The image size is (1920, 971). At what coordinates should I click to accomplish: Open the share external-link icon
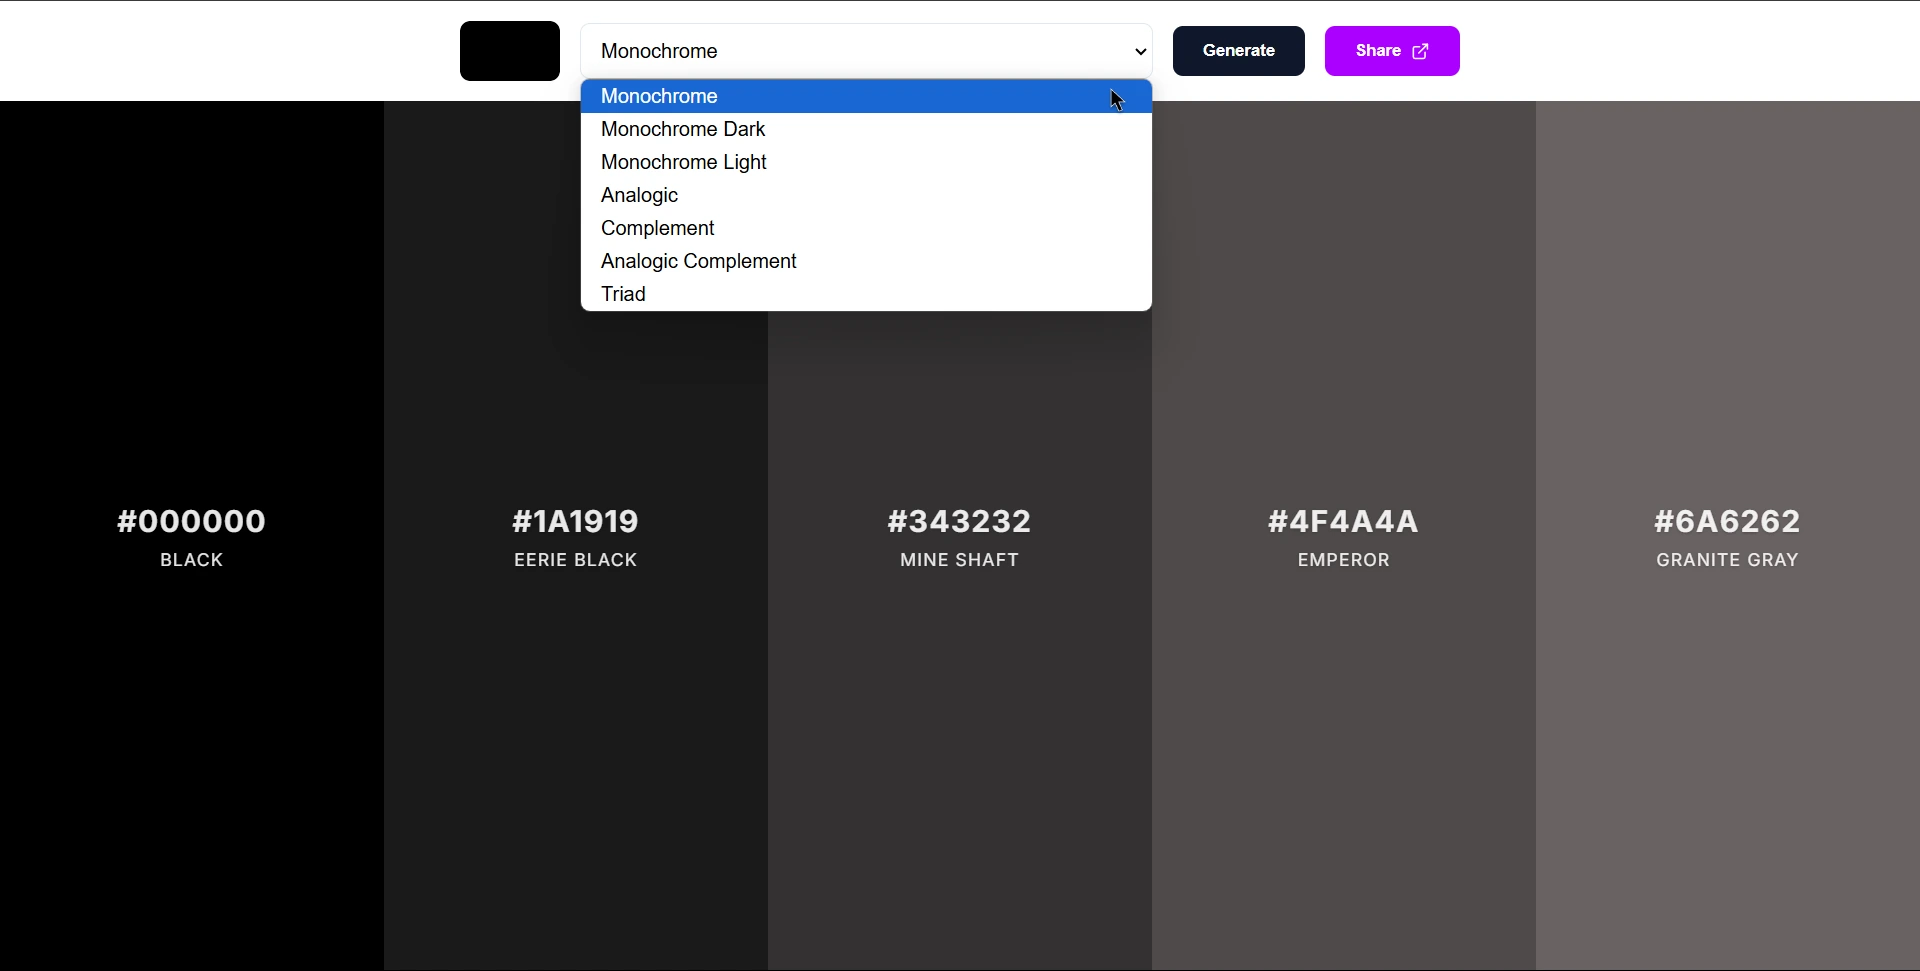(1422, 50)
